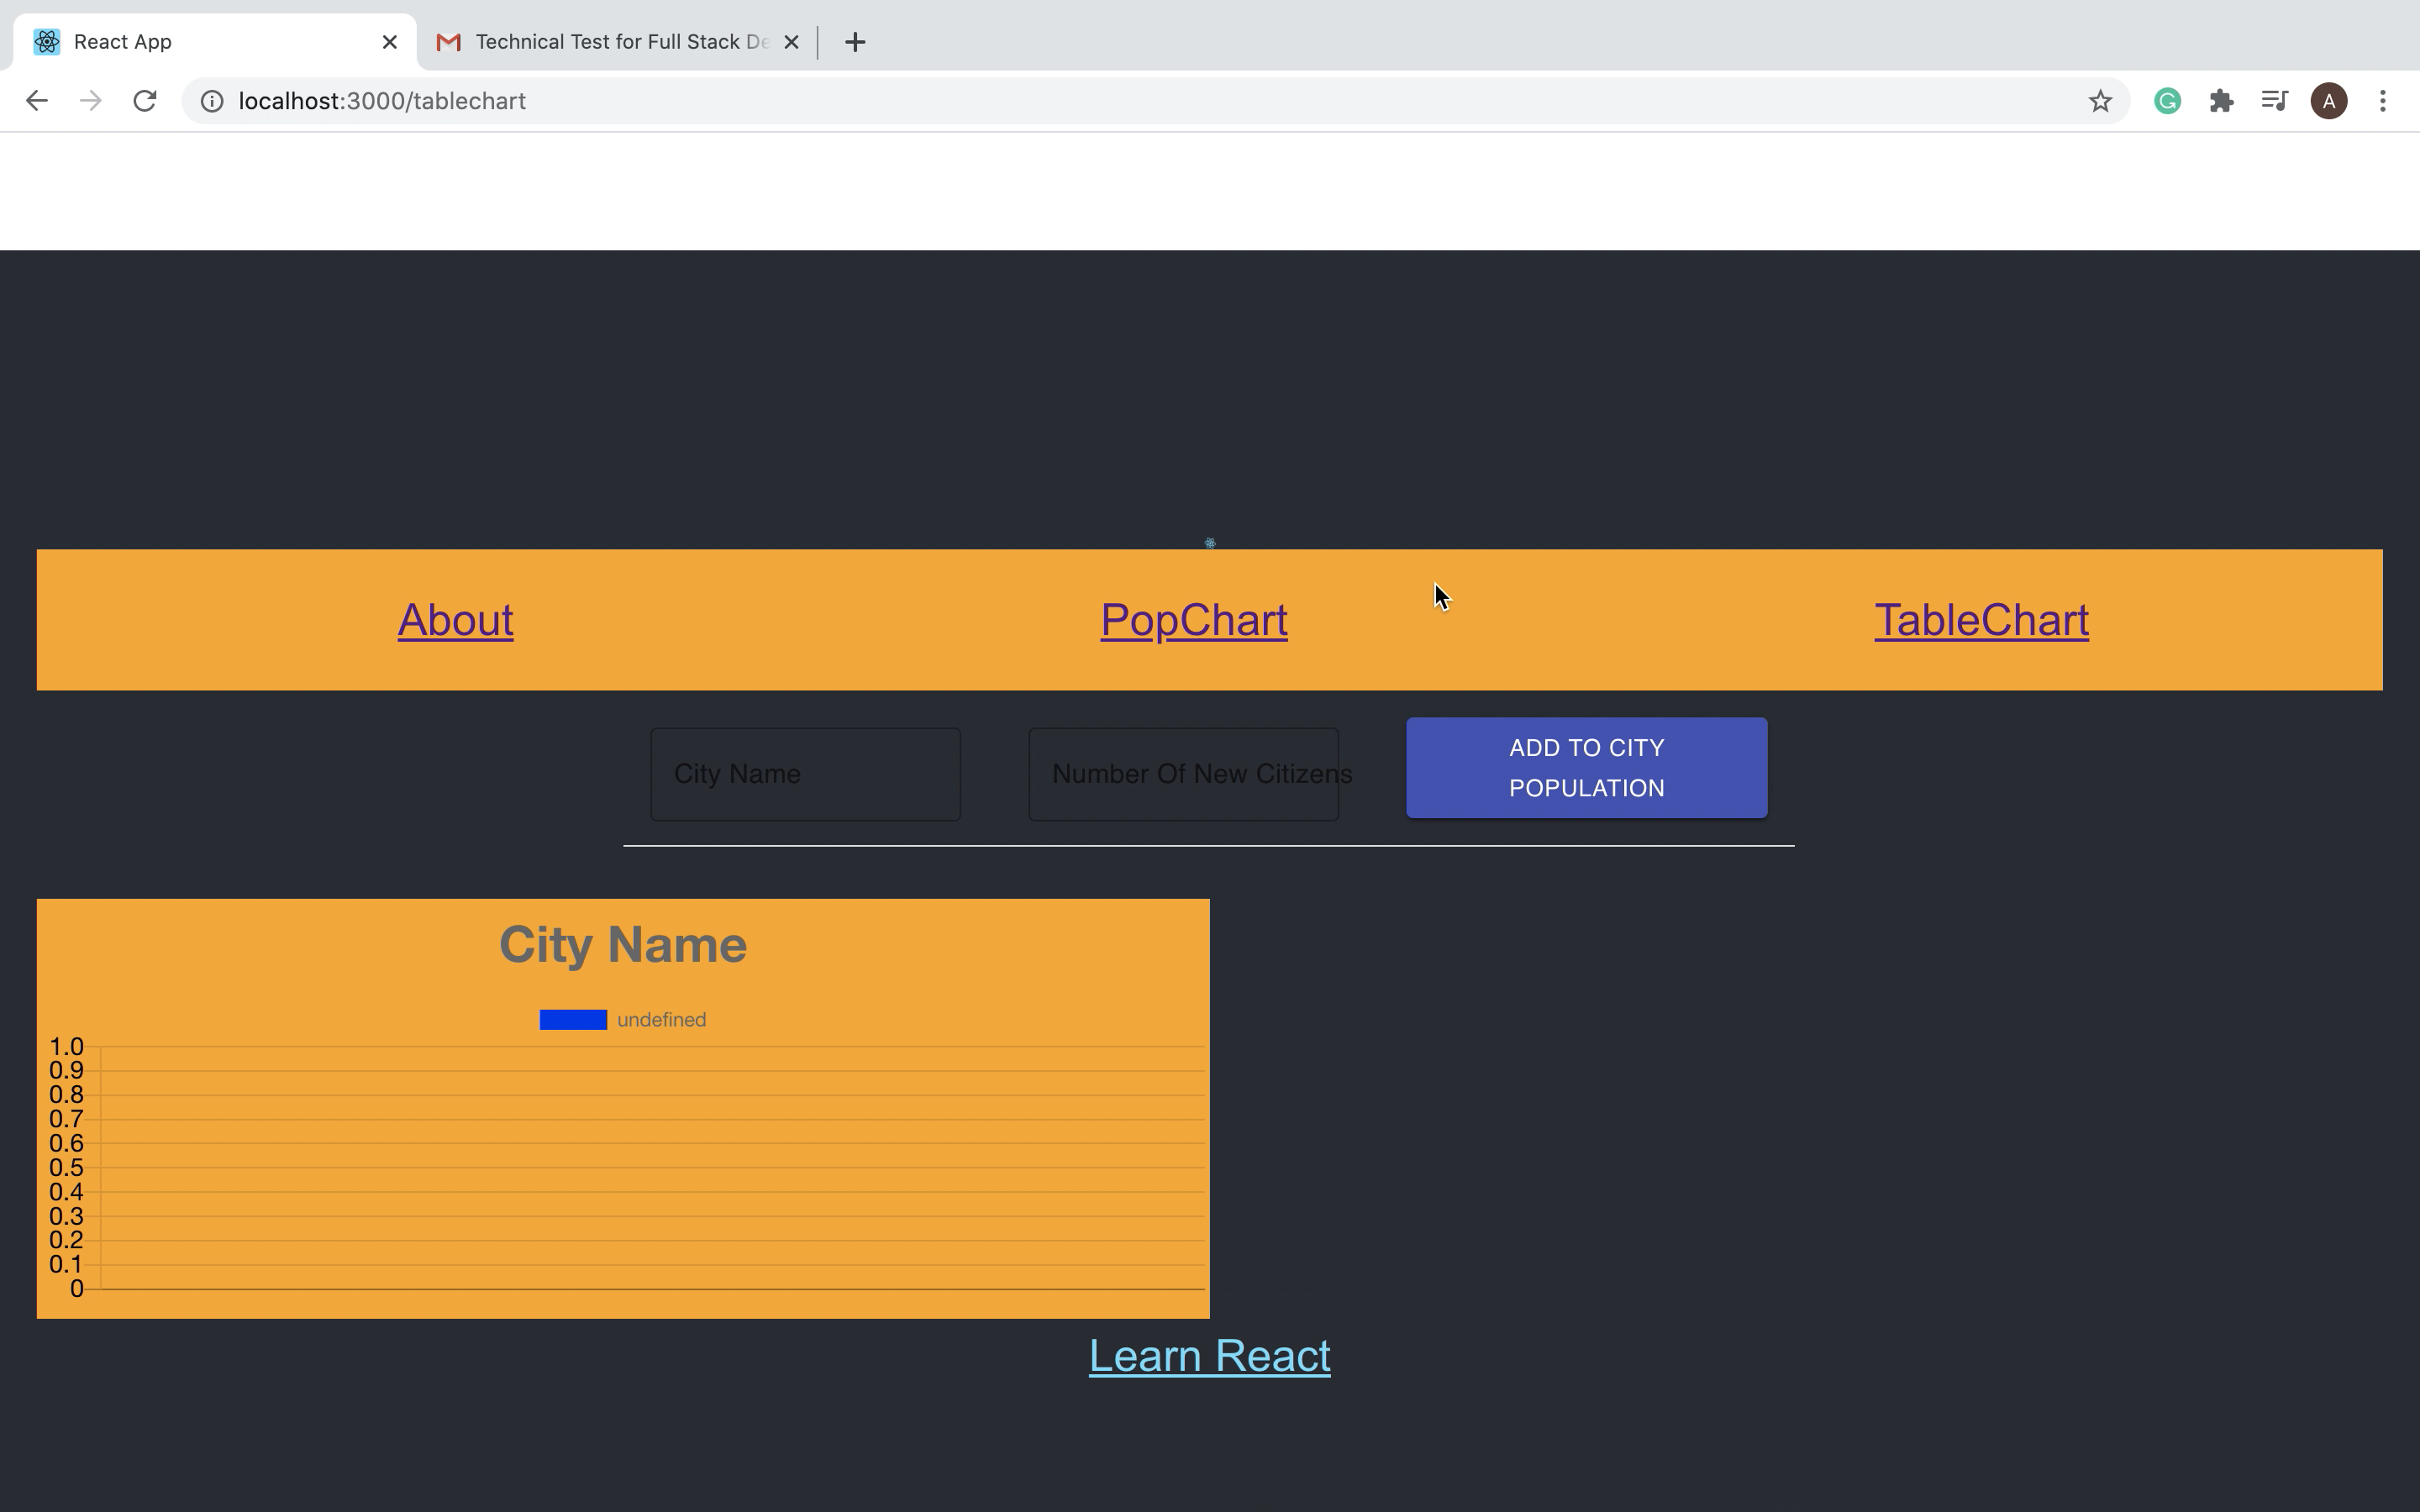Viewport: 2420px width, 1512px height.
Task: Open the media controls icon in toolbar
Action: click(2273, 100)
